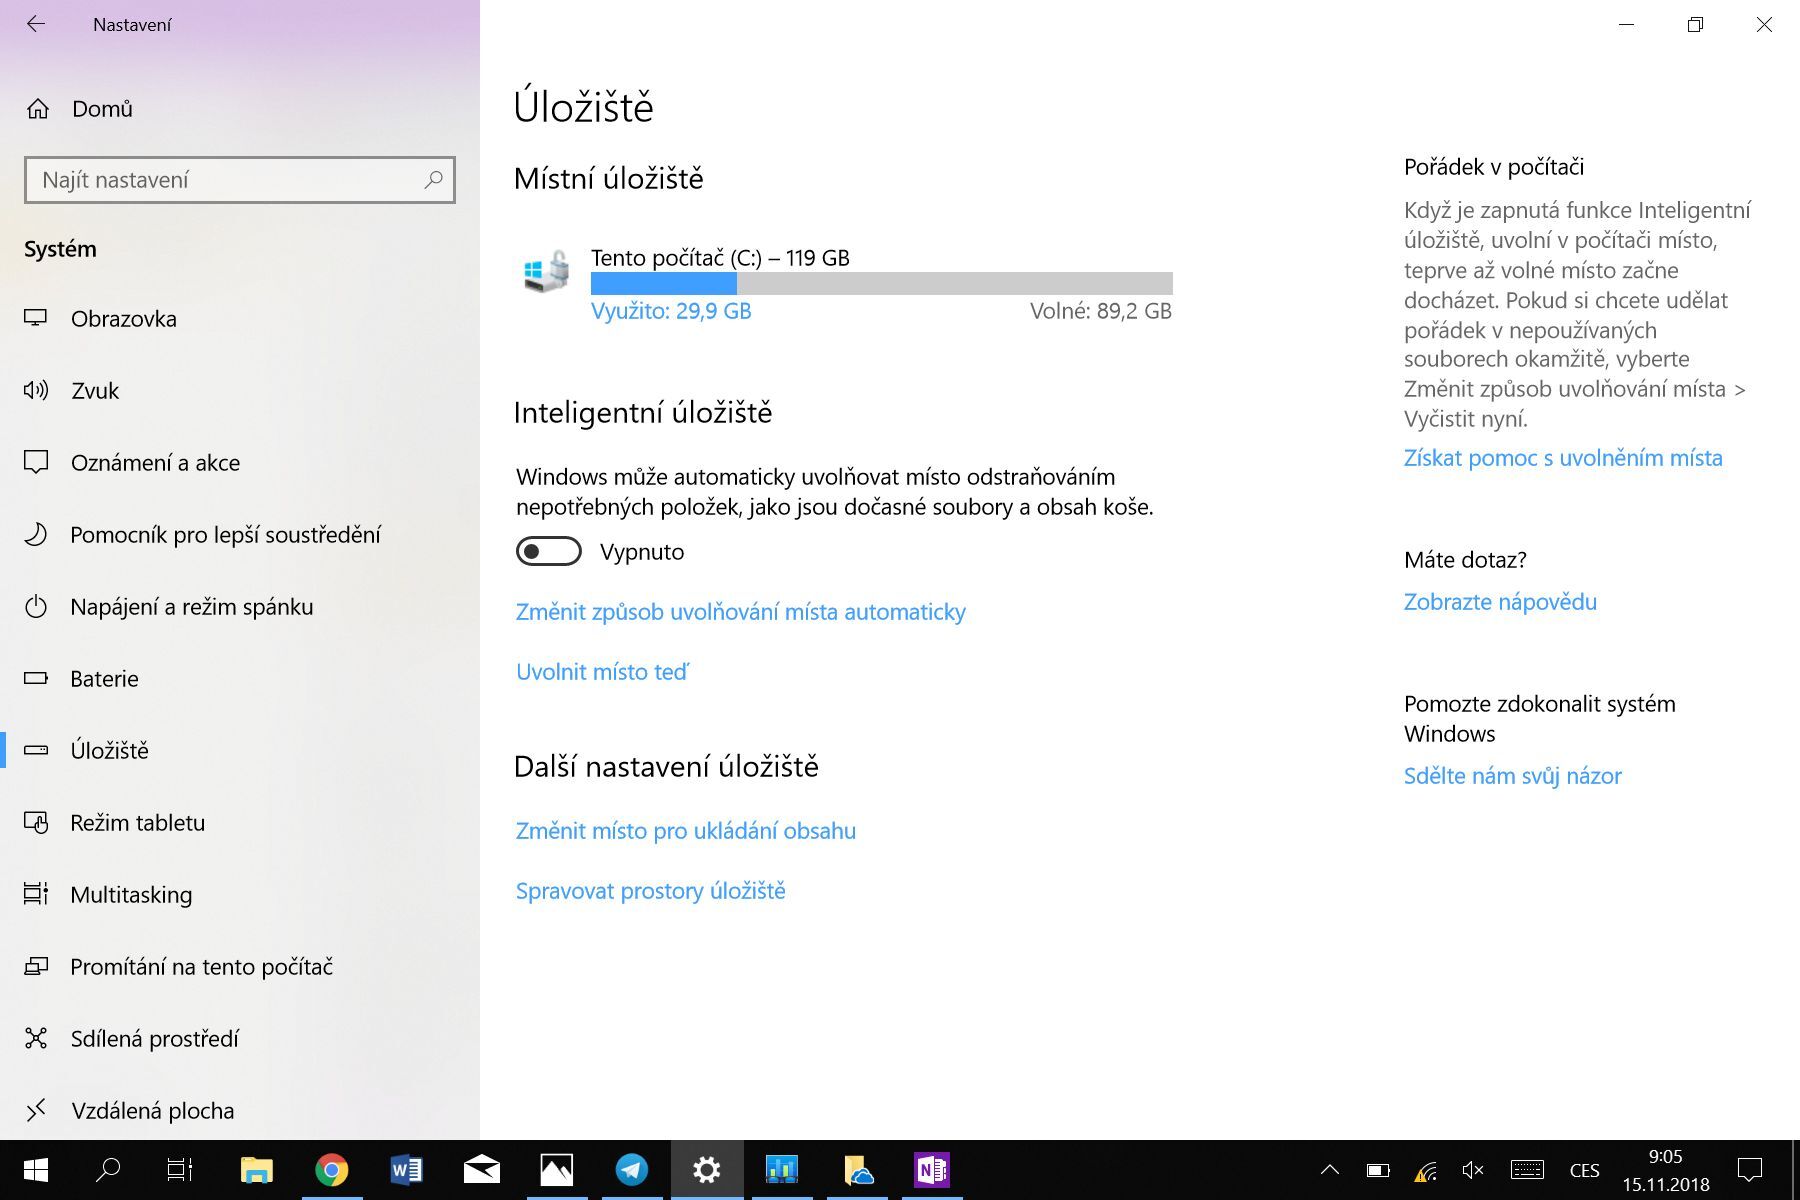Enable the Inteligentní úložiště toggle
This screenshot has width=1800, height=1200.
pos(548,551)
